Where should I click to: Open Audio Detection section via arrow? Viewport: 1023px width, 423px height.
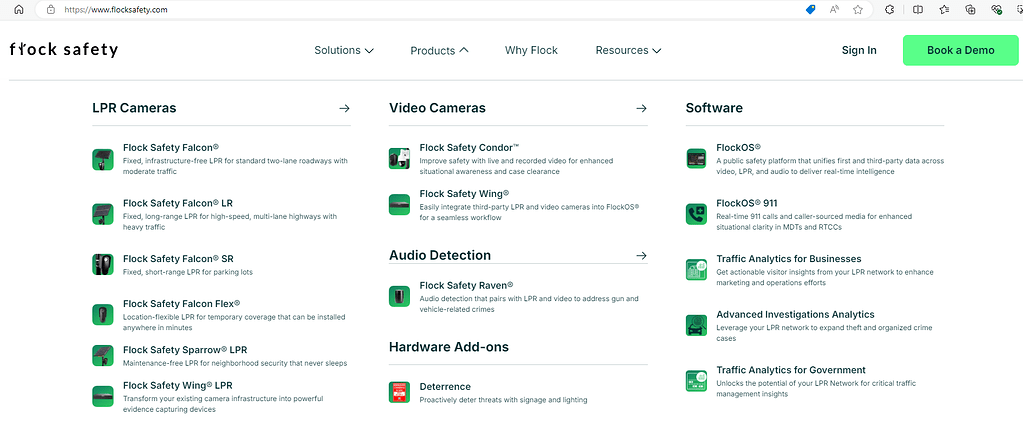[641, 255]
